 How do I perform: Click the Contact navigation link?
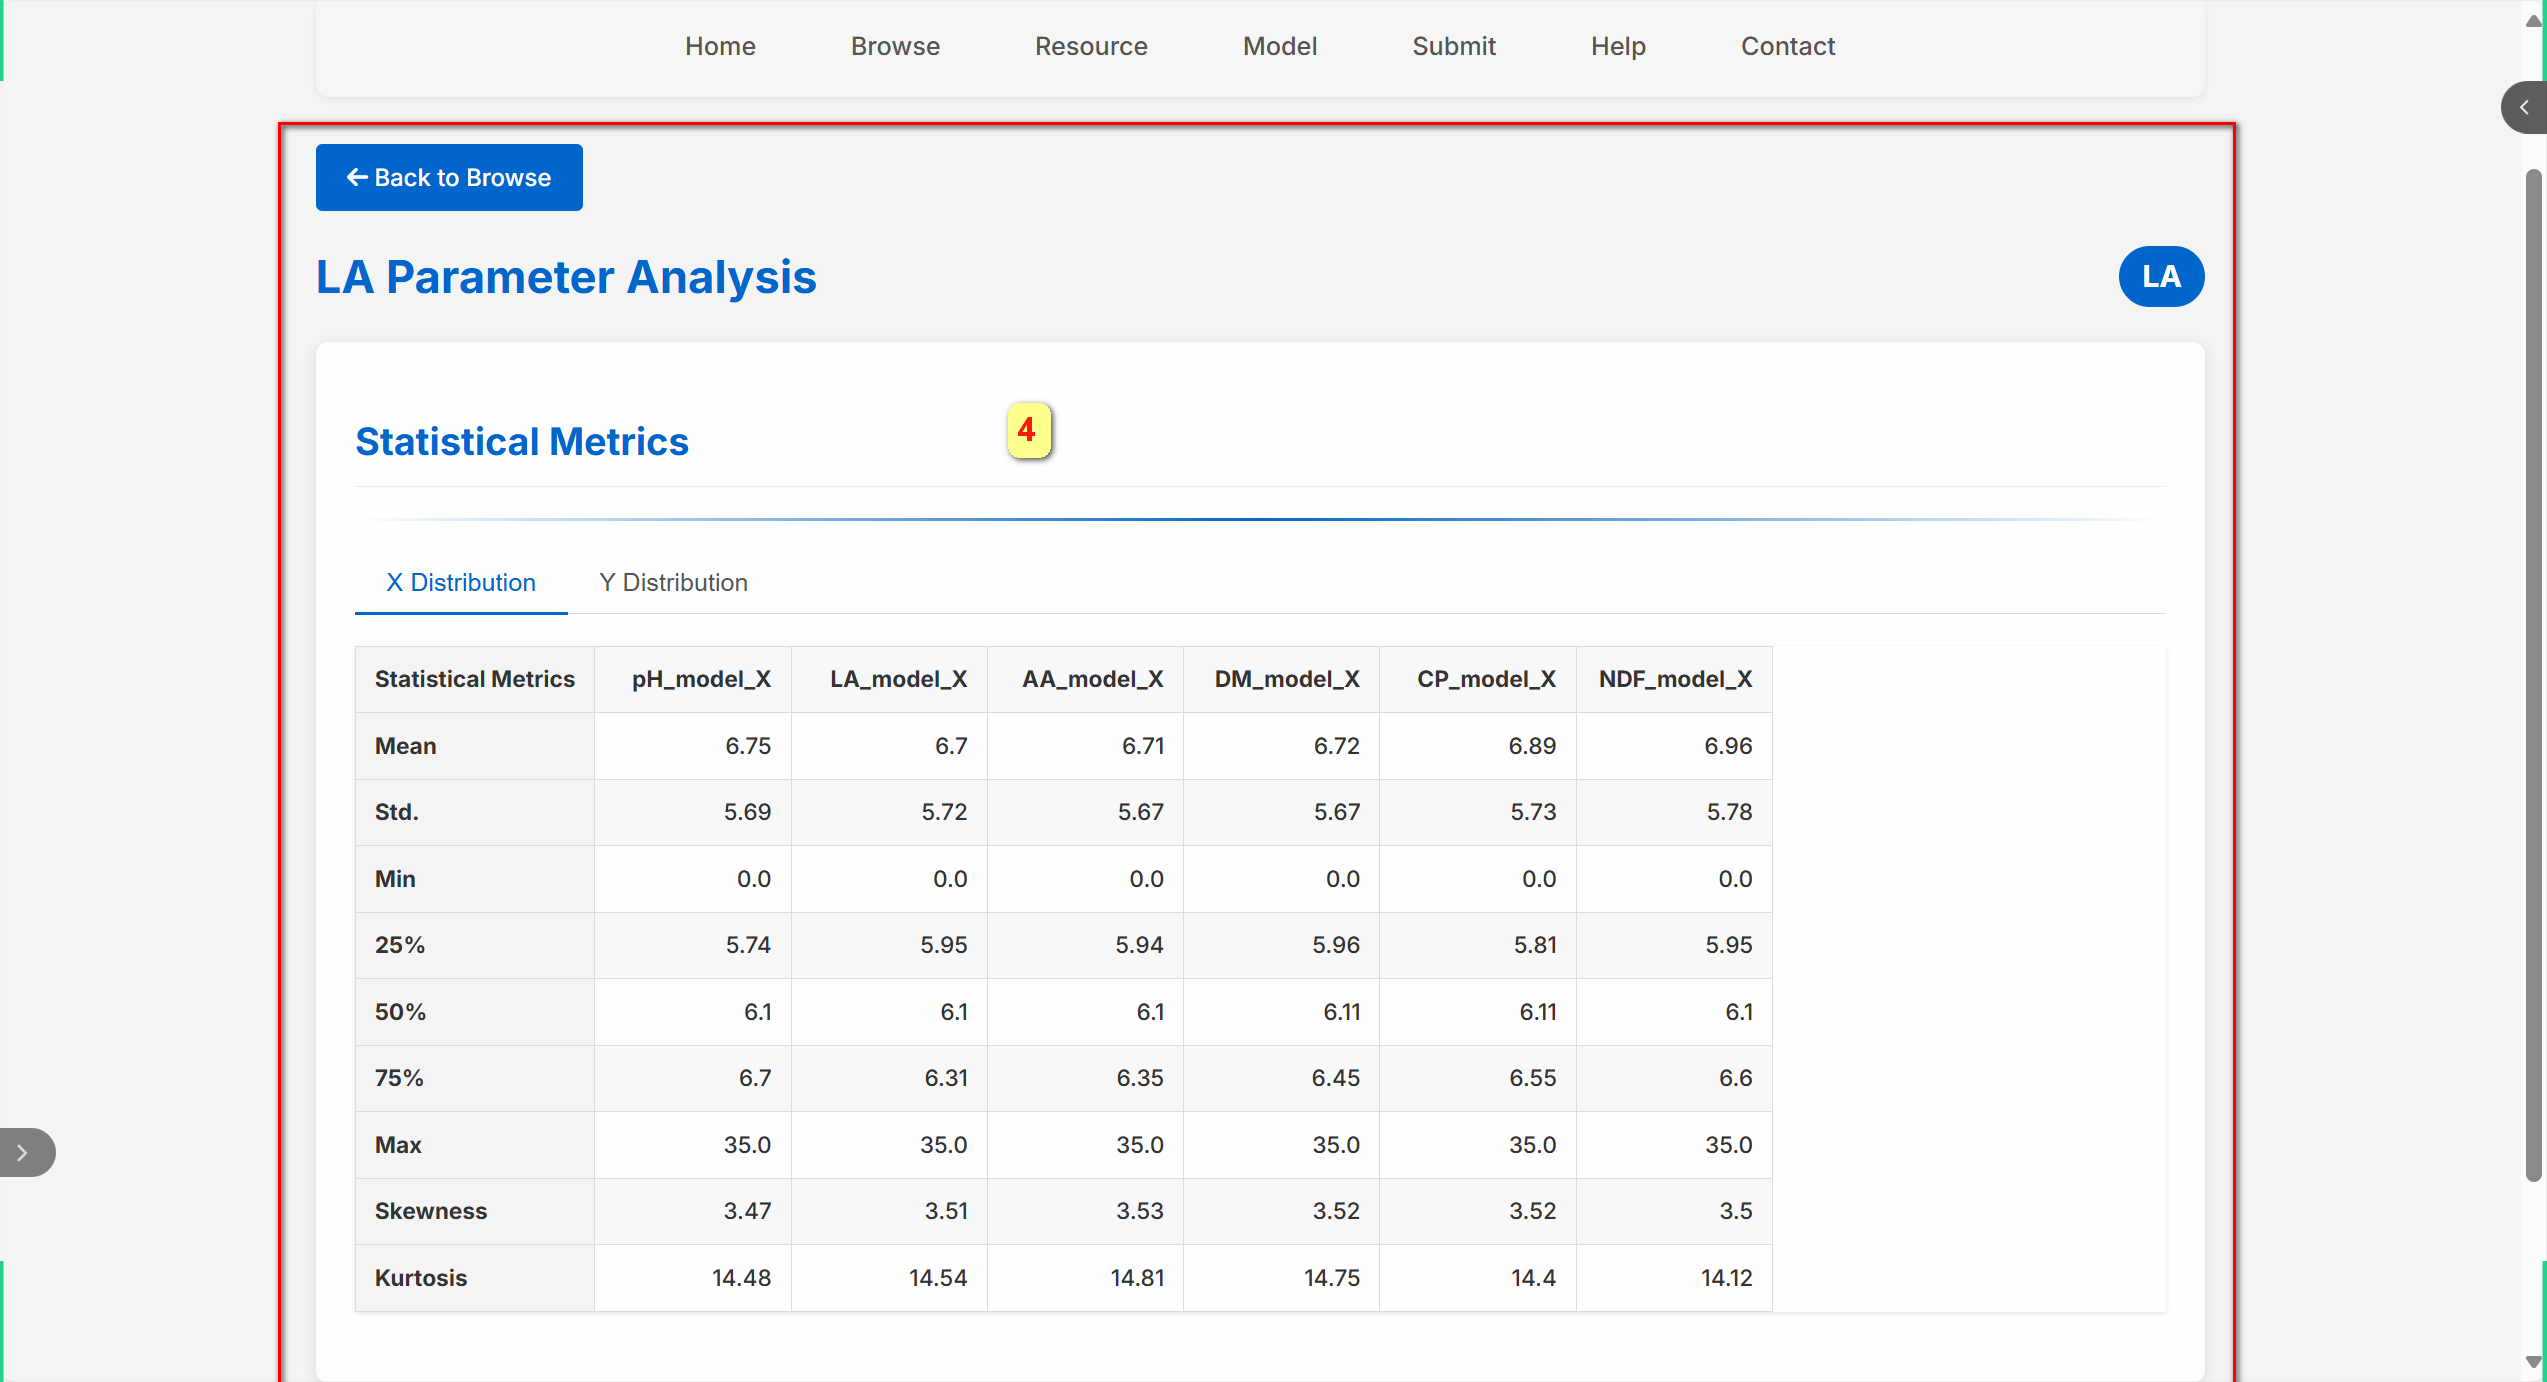pyautogui.click(x=1787, y=46)
